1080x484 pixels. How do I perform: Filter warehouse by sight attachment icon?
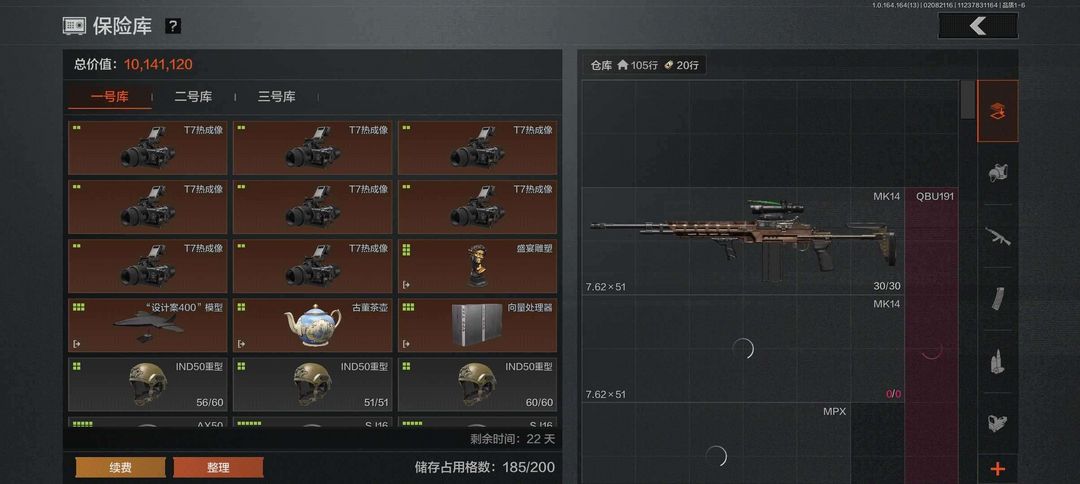997,422
